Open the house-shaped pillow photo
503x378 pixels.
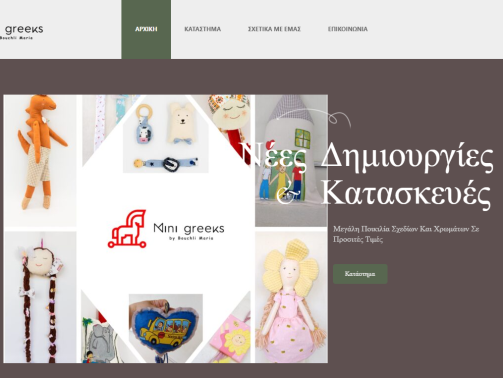(291, 161)
